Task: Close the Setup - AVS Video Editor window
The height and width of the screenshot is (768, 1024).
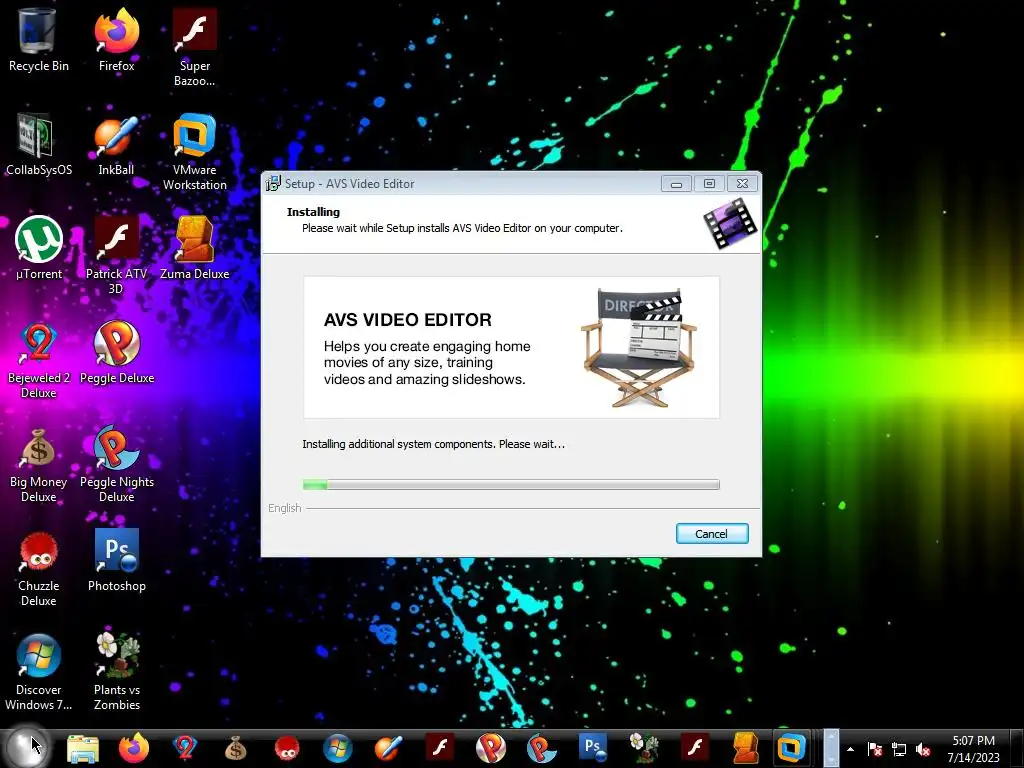Action: (x=743, y=184)
